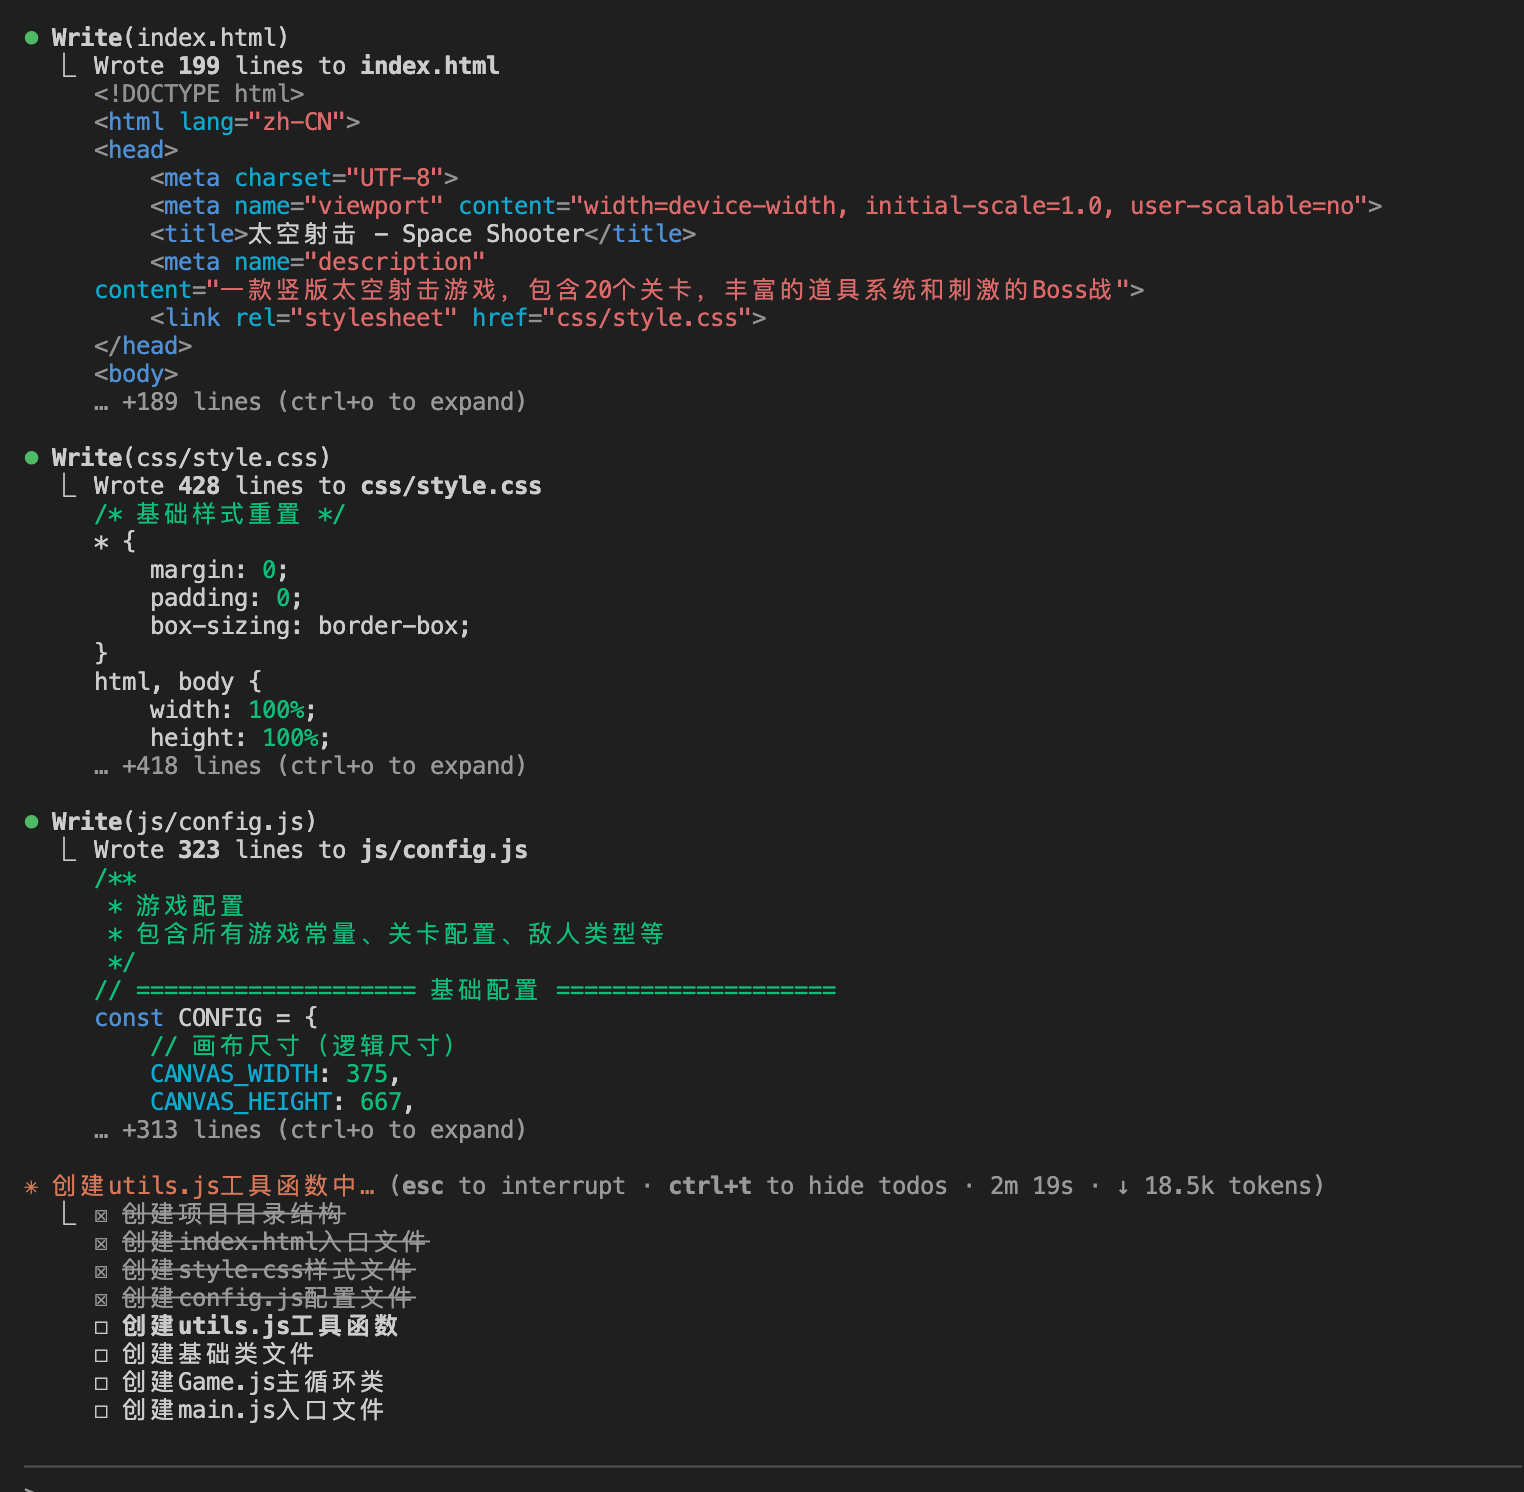Image resolution: width=1524 pixels, height=1492 pixels.
Task: Click the empty box for 创建基础类文件
Action: [101, 1355]
